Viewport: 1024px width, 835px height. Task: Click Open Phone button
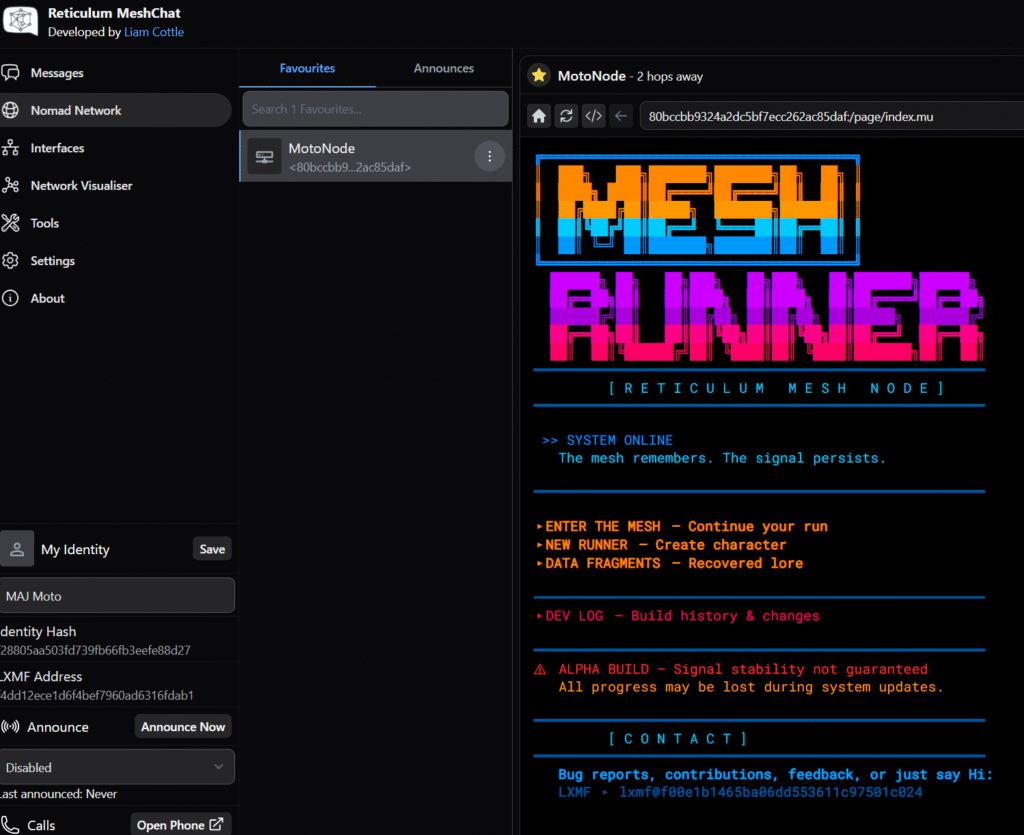[x=180, y=825]
